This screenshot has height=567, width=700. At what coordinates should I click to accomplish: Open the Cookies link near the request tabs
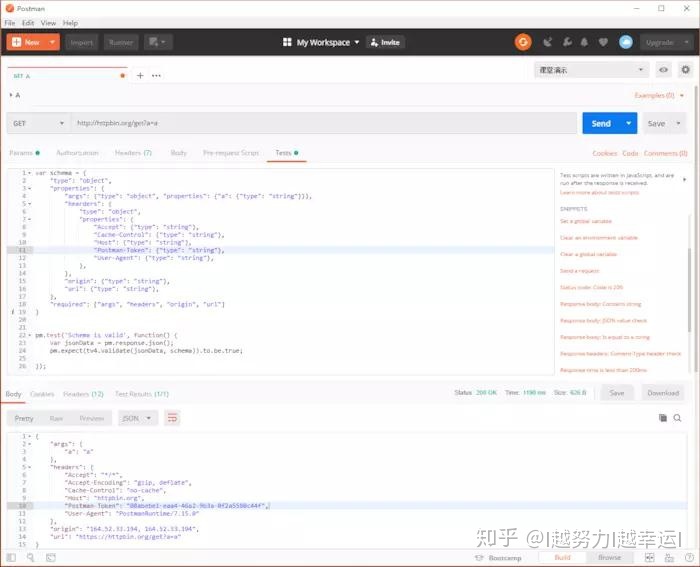604,153
